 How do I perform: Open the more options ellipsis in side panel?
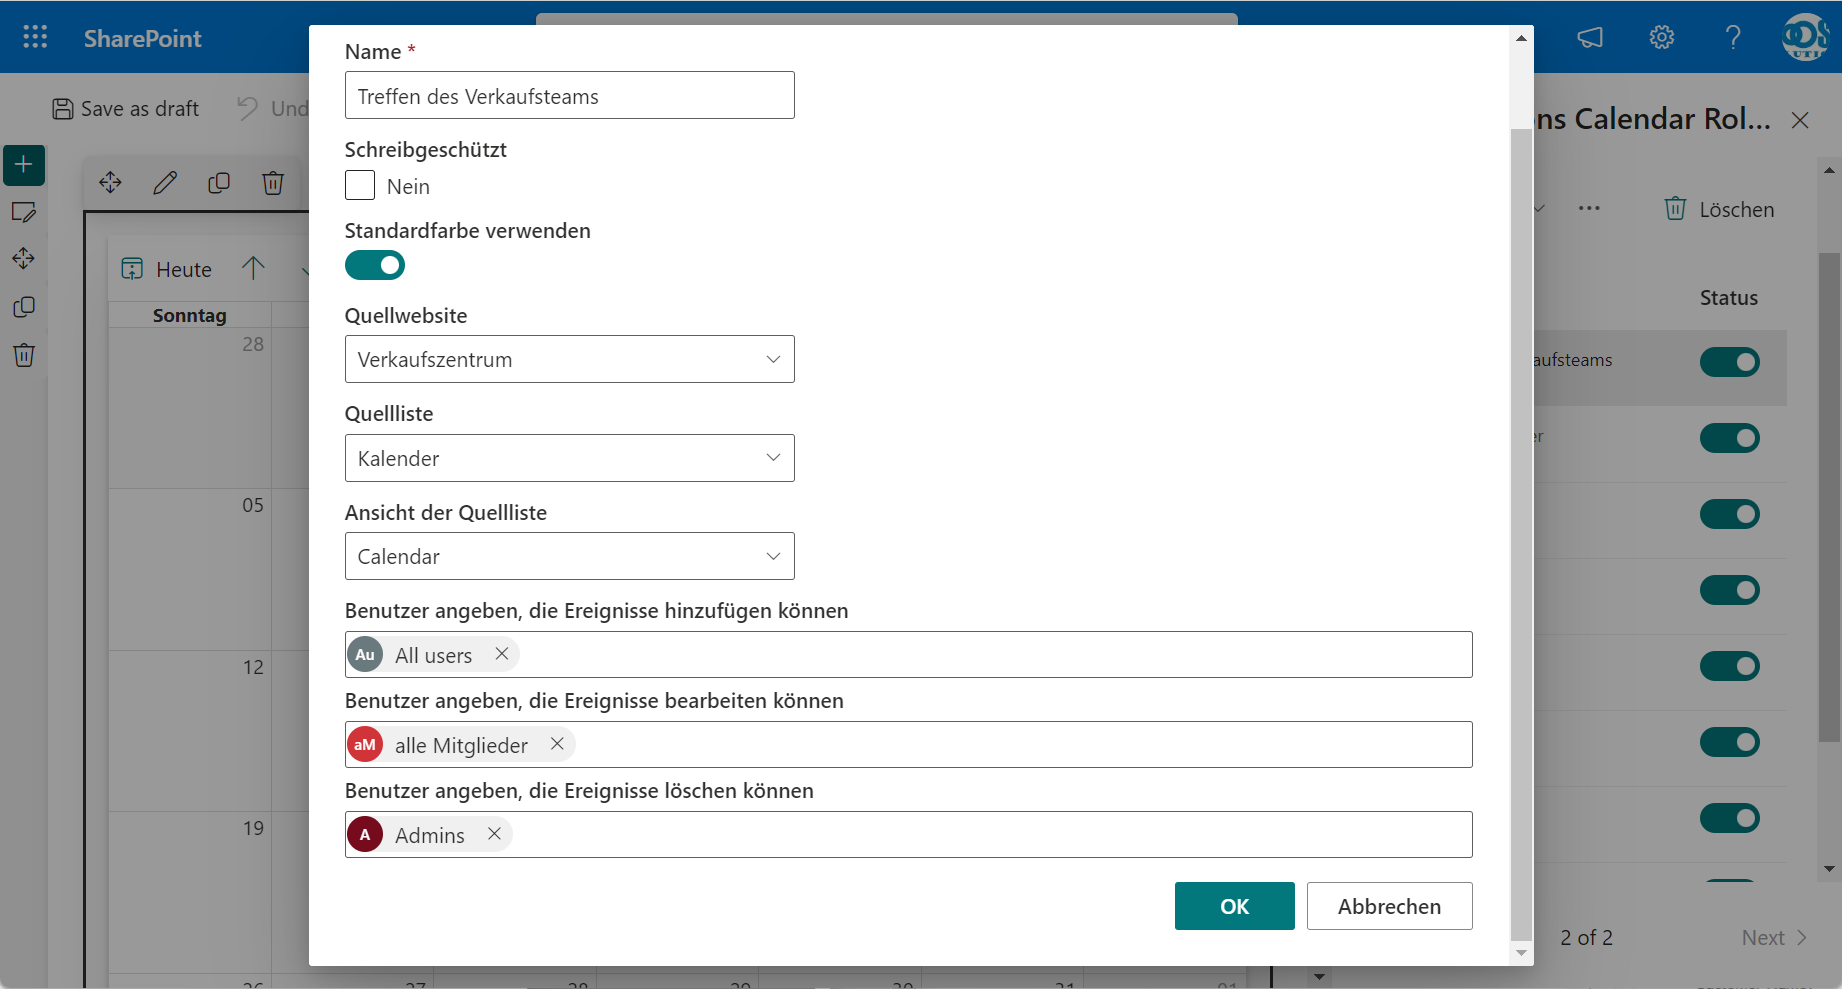[x=1589, y=209]
